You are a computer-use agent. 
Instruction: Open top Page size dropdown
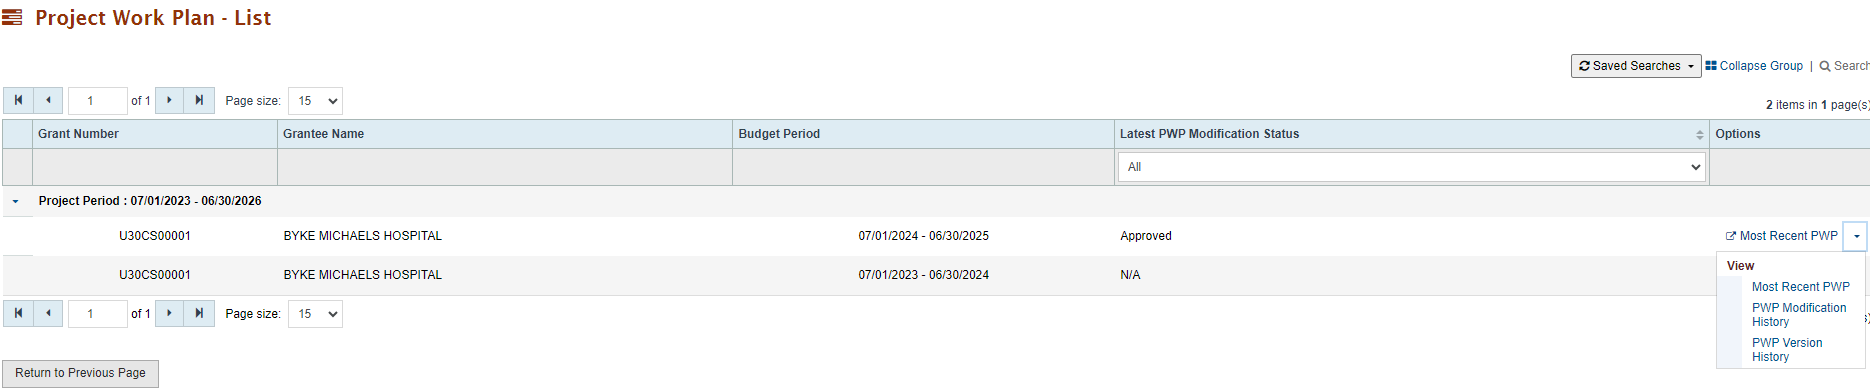coord(315,101)
